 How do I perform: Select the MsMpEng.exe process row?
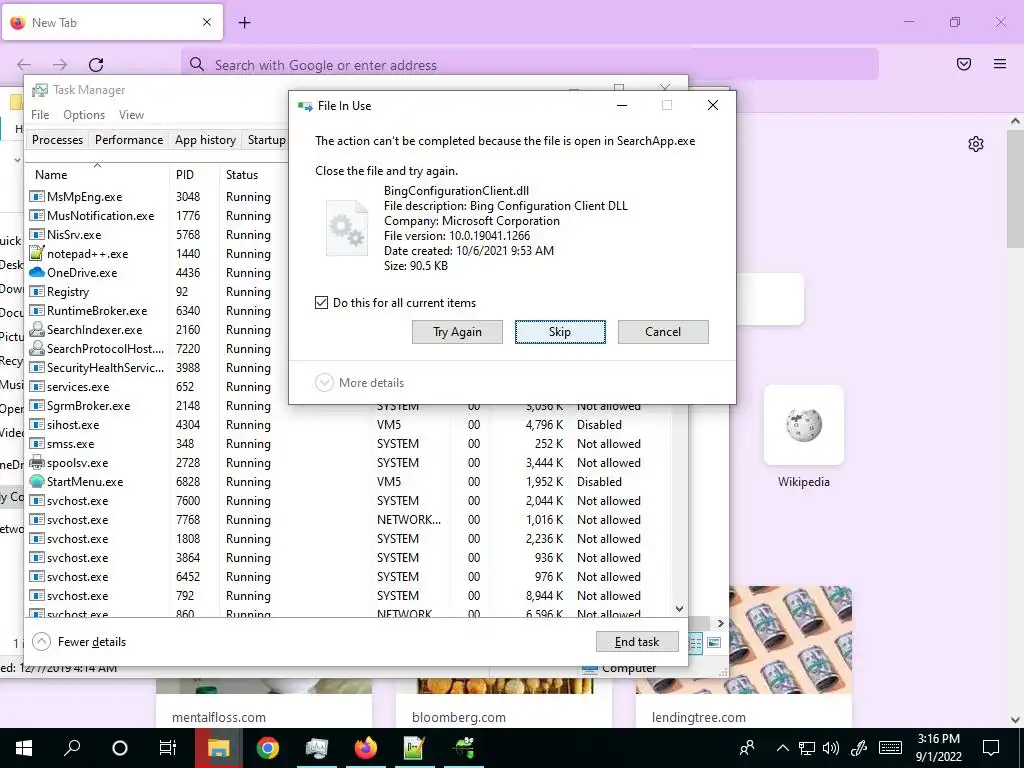pos(157,197)
